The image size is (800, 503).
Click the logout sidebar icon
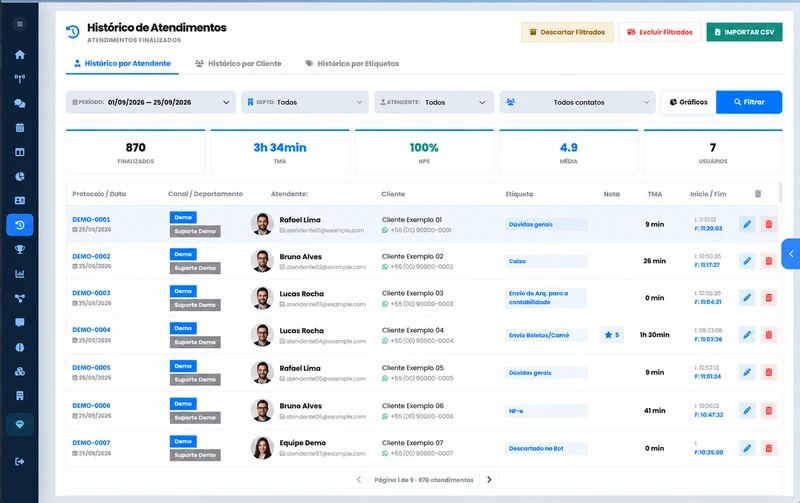(19, 462)
